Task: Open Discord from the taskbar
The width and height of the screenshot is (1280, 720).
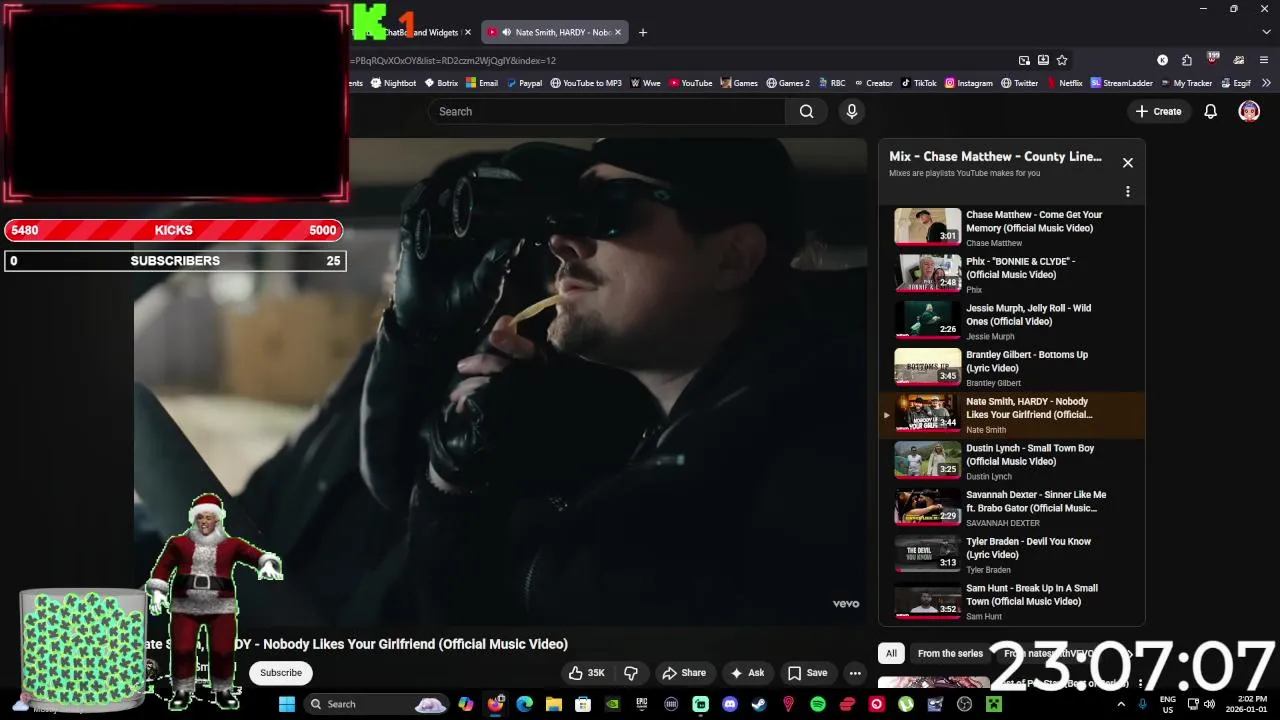Action: (730, 704)
